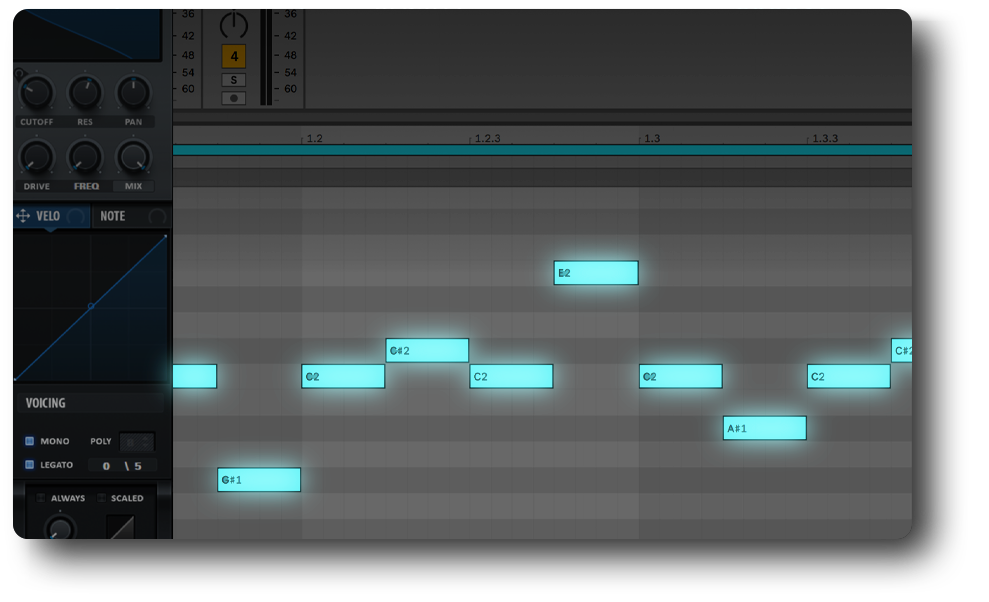Click the FREQ knob
The width and height of the screenshot is (989, 602).
click(x=85, y=158)
